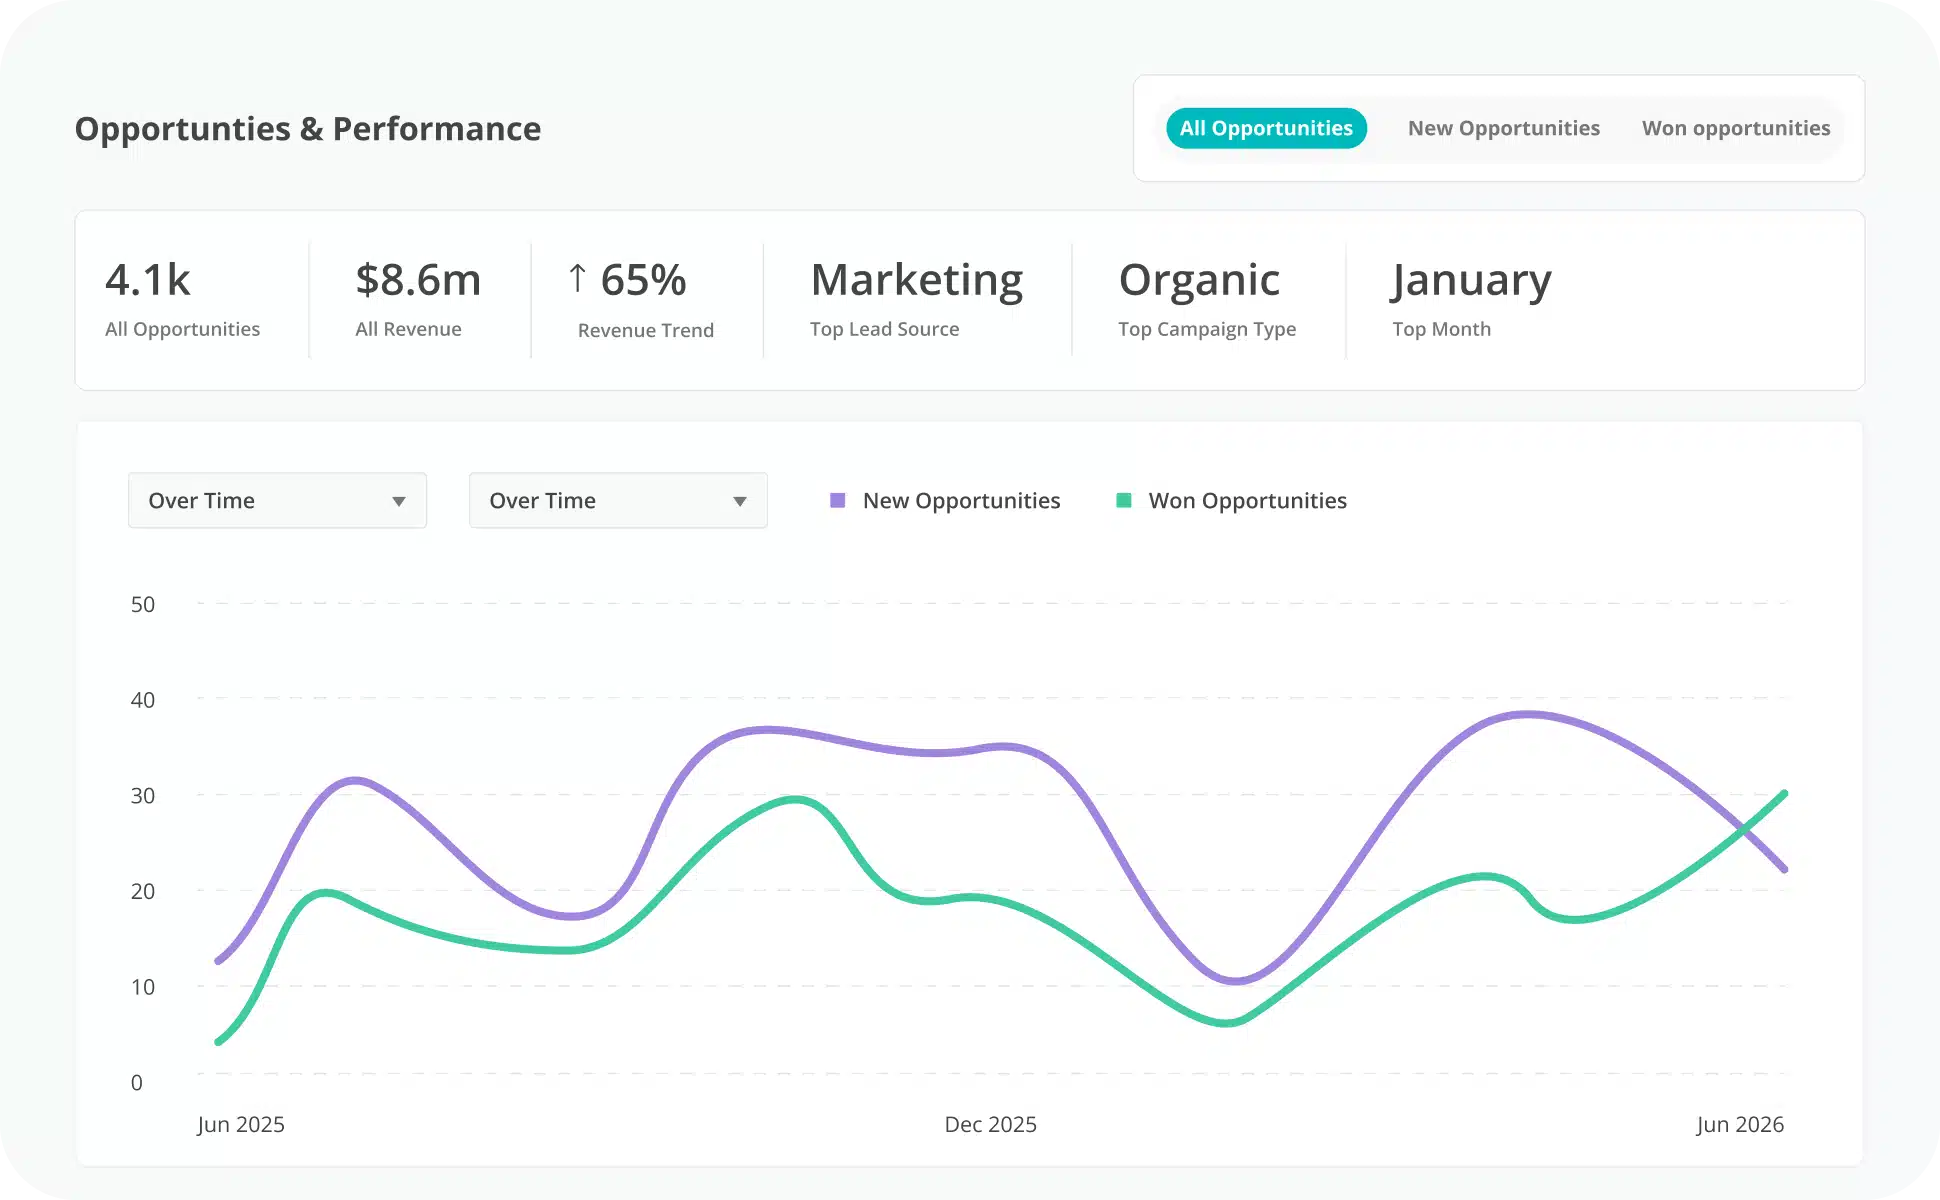Click the January Top Month card
This screenshot has height=1200, width=1940.
[1470, 298]
